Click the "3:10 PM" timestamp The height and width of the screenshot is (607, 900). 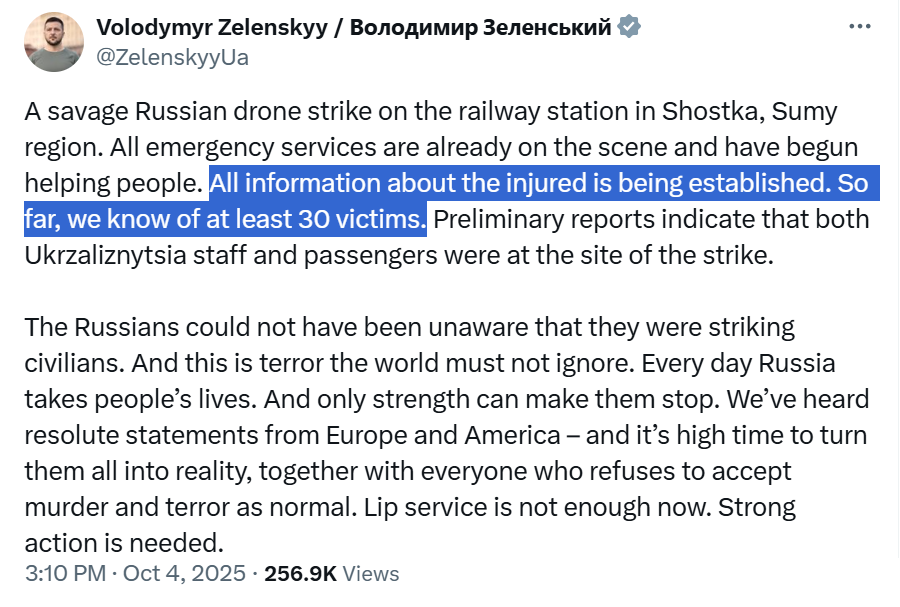point(63,574)
